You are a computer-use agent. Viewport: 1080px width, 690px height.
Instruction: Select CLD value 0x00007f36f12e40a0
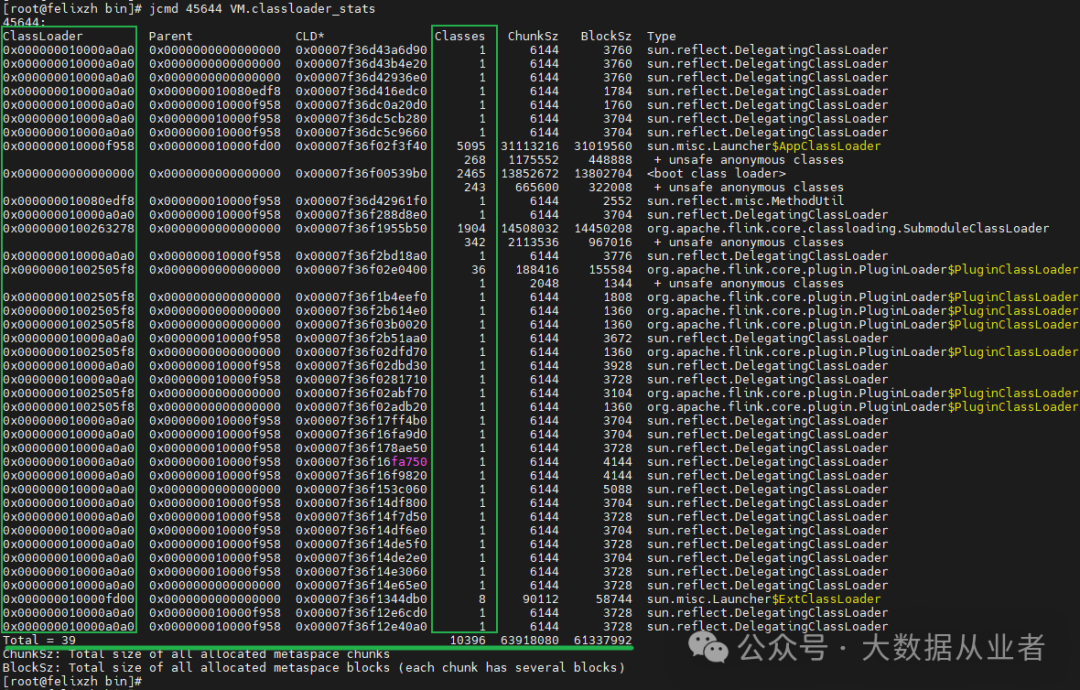pos(361,627)
